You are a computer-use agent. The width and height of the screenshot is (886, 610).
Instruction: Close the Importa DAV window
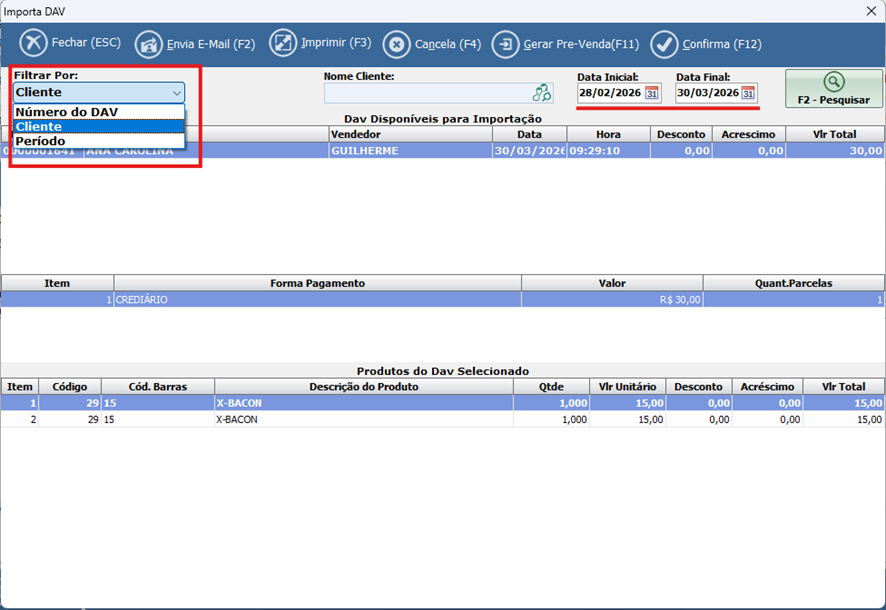pos(868,10)
